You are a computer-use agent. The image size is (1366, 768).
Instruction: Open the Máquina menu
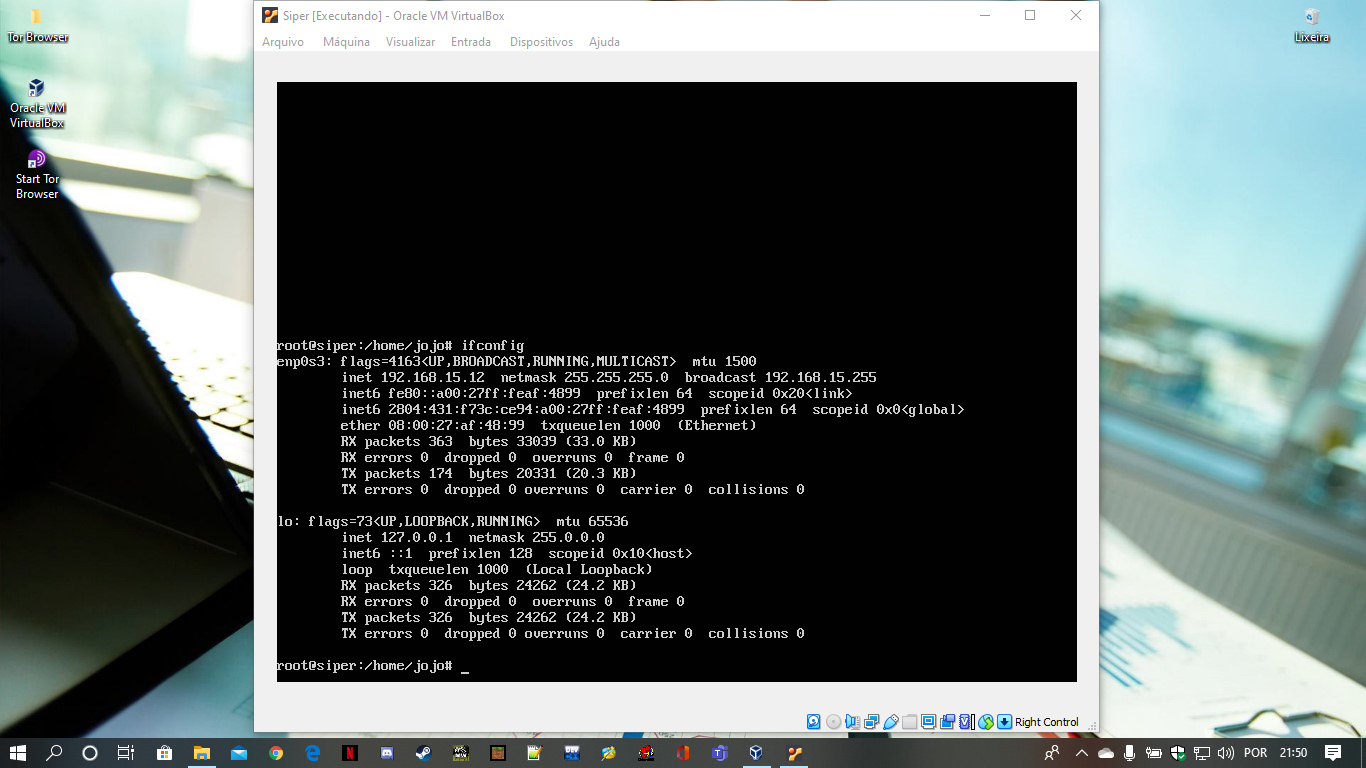[x=346, y=42]
